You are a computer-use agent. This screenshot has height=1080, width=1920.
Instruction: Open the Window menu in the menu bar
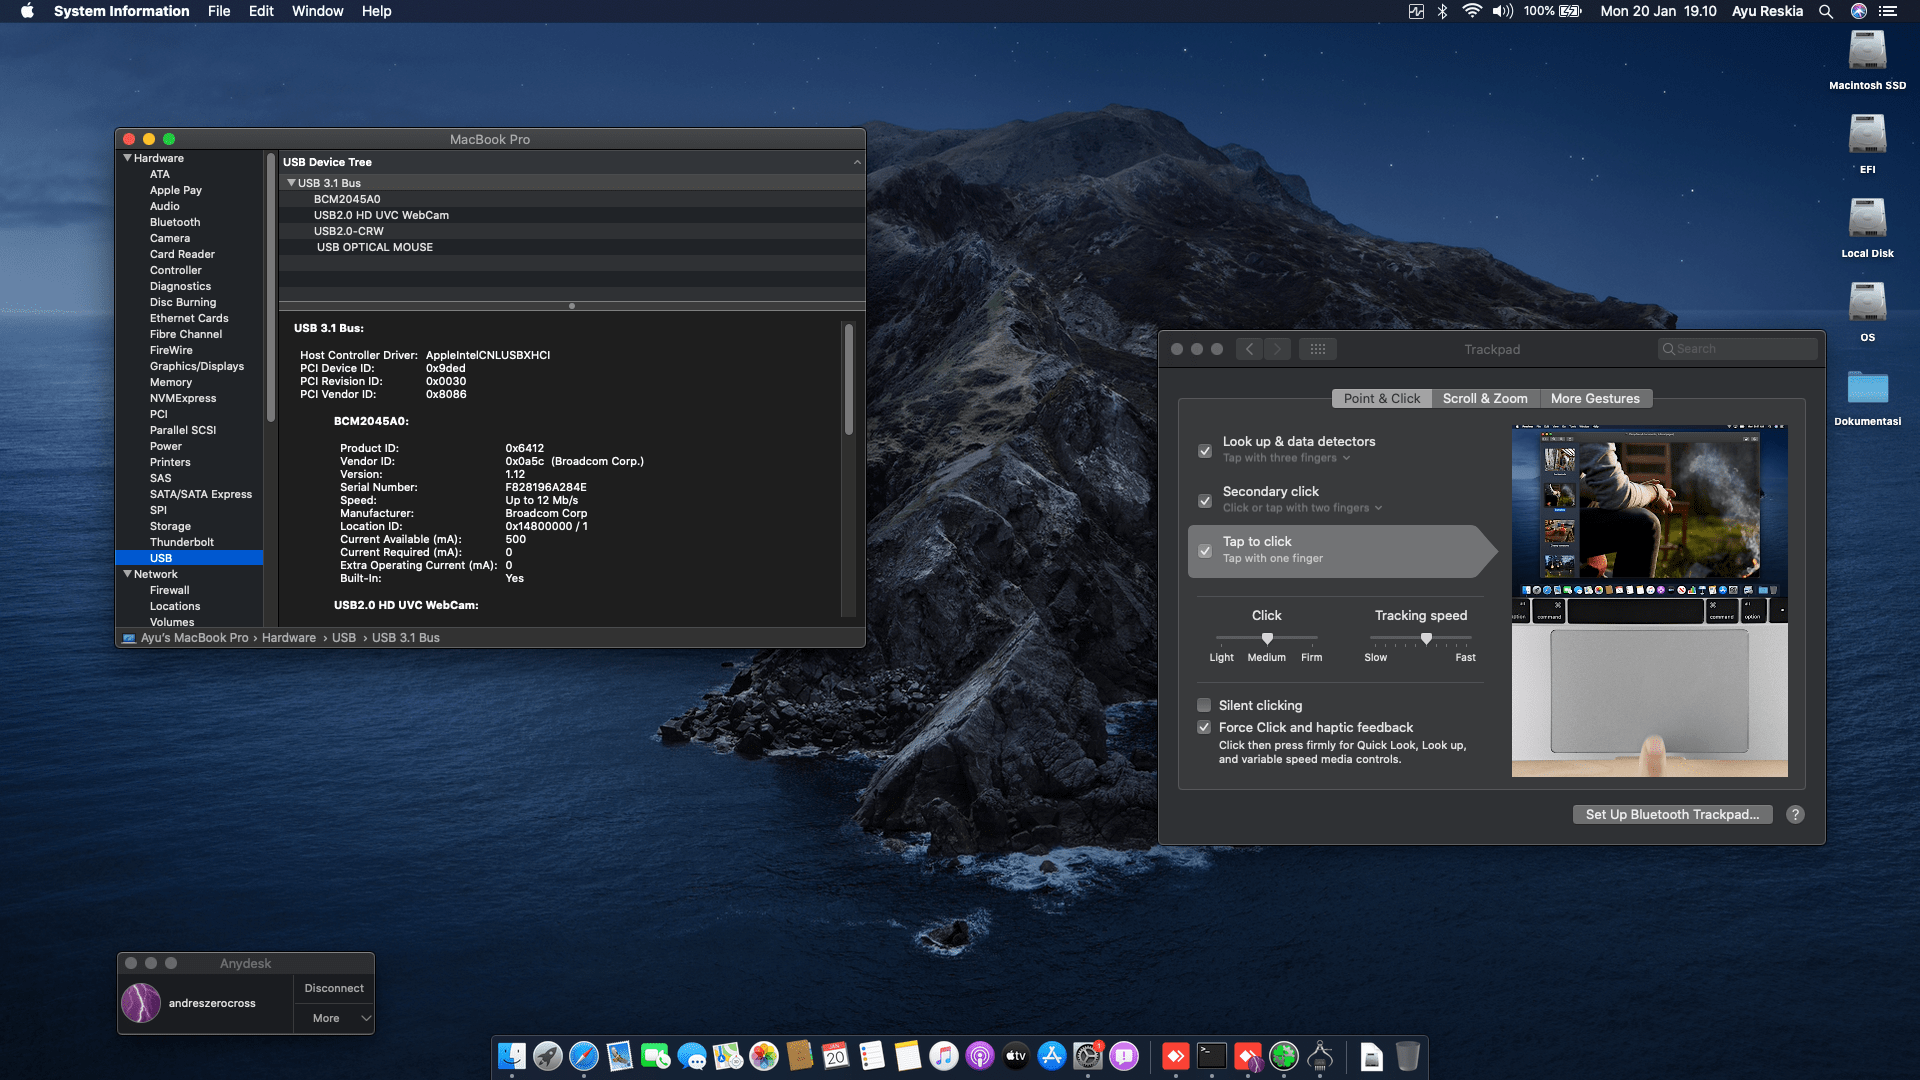[x=317, y=11]
